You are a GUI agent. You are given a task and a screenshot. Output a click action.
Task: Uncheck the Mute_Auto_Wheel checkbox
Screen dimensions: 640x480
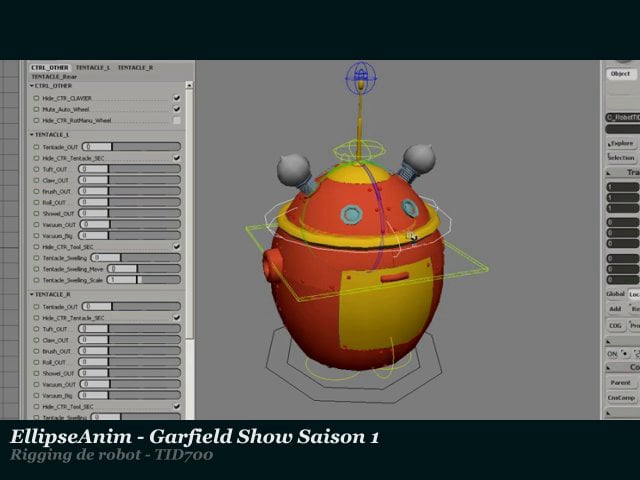[177, 109]
